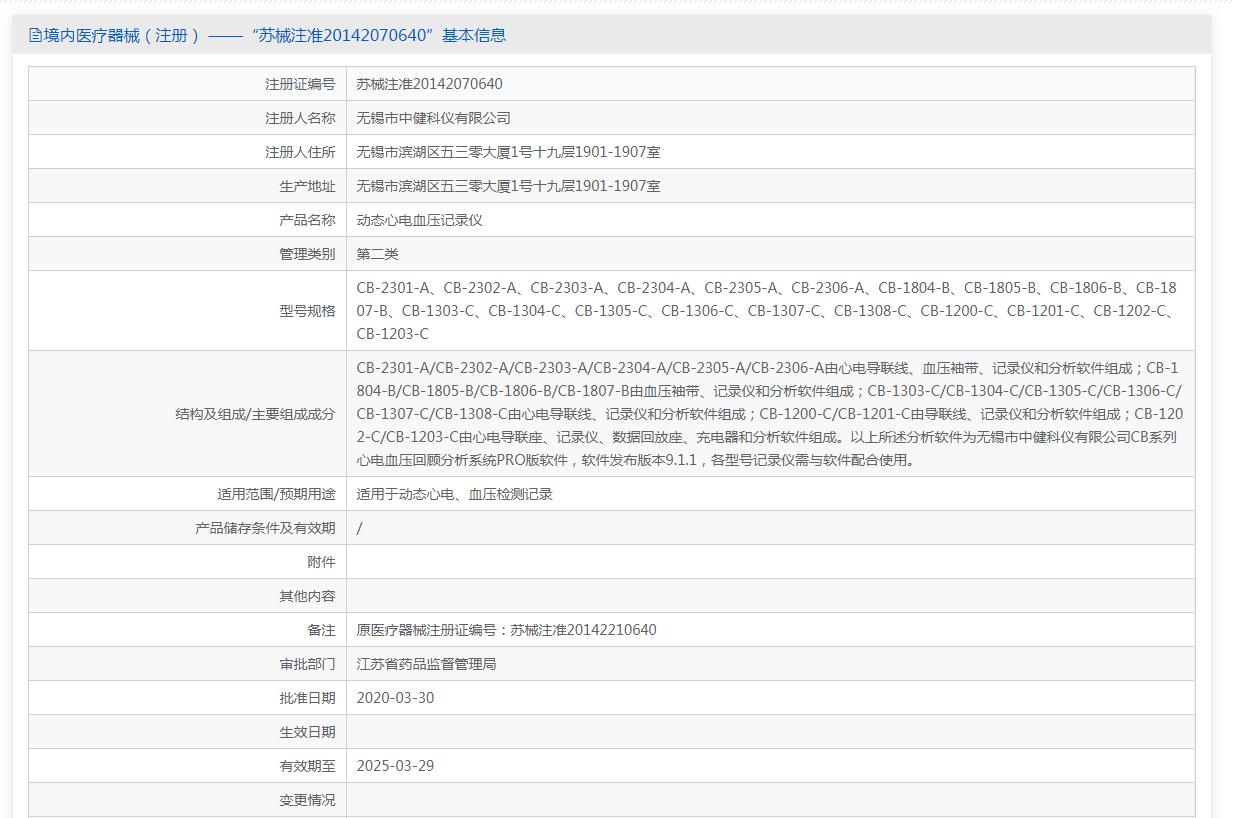This screenshot has width=1234, height=818.
Task: Click the 注册人住所 address value cell
Action: (508, 152)
